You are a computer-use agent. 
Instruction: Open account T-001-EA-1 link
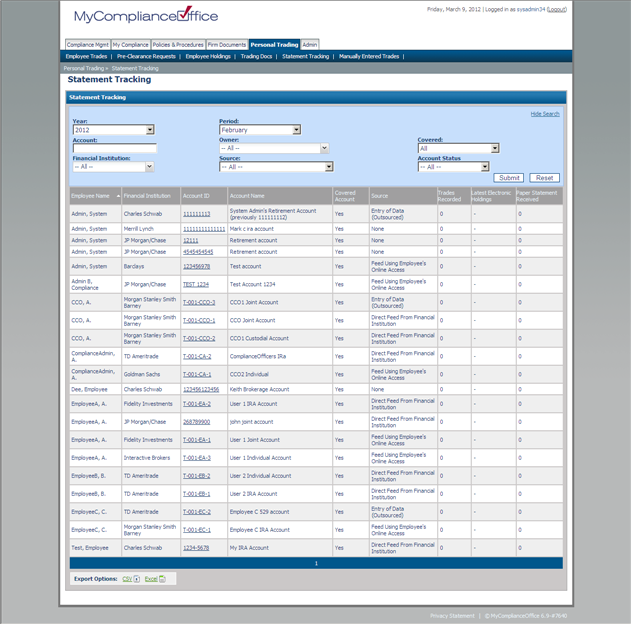point(196,440)
